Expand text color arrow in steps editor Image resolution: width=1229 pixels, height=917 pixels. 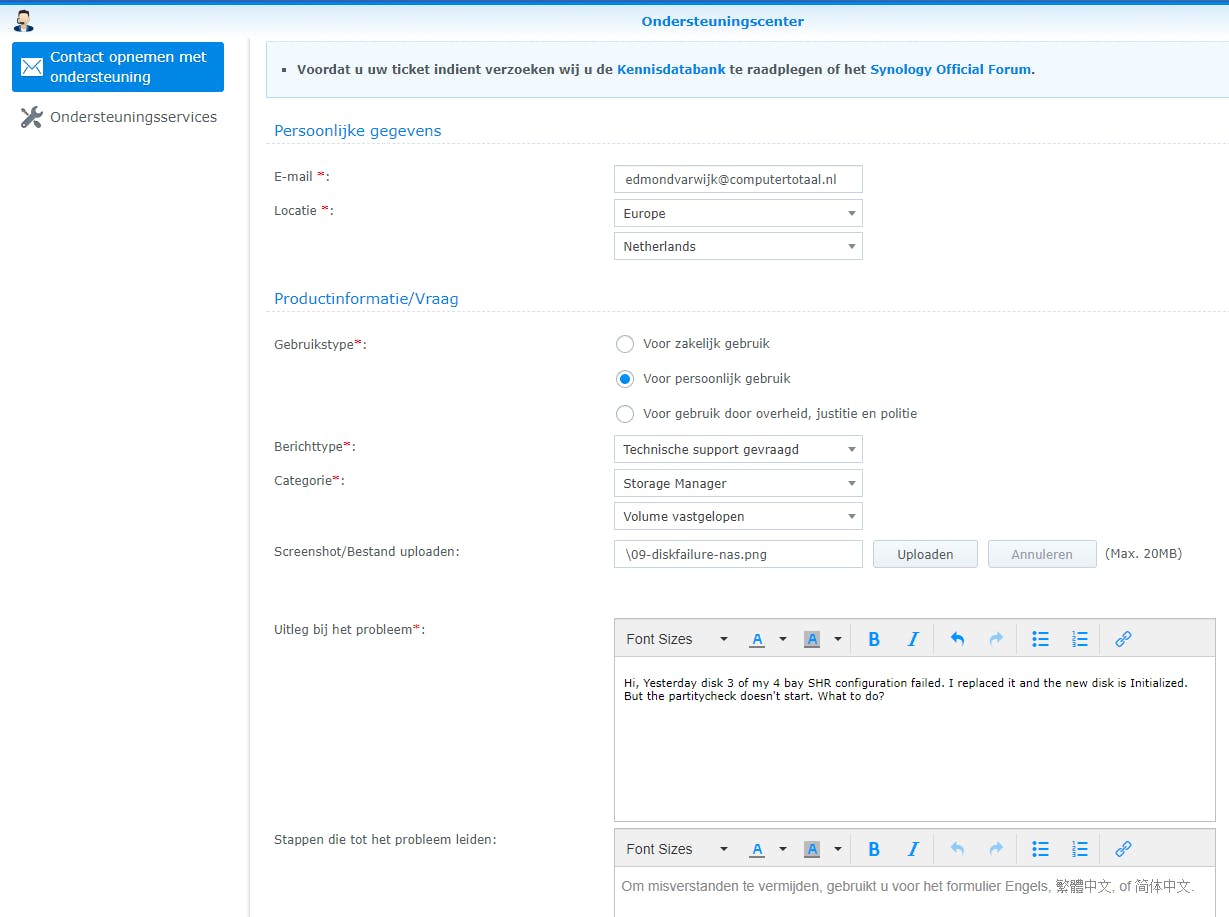[783, 849]
